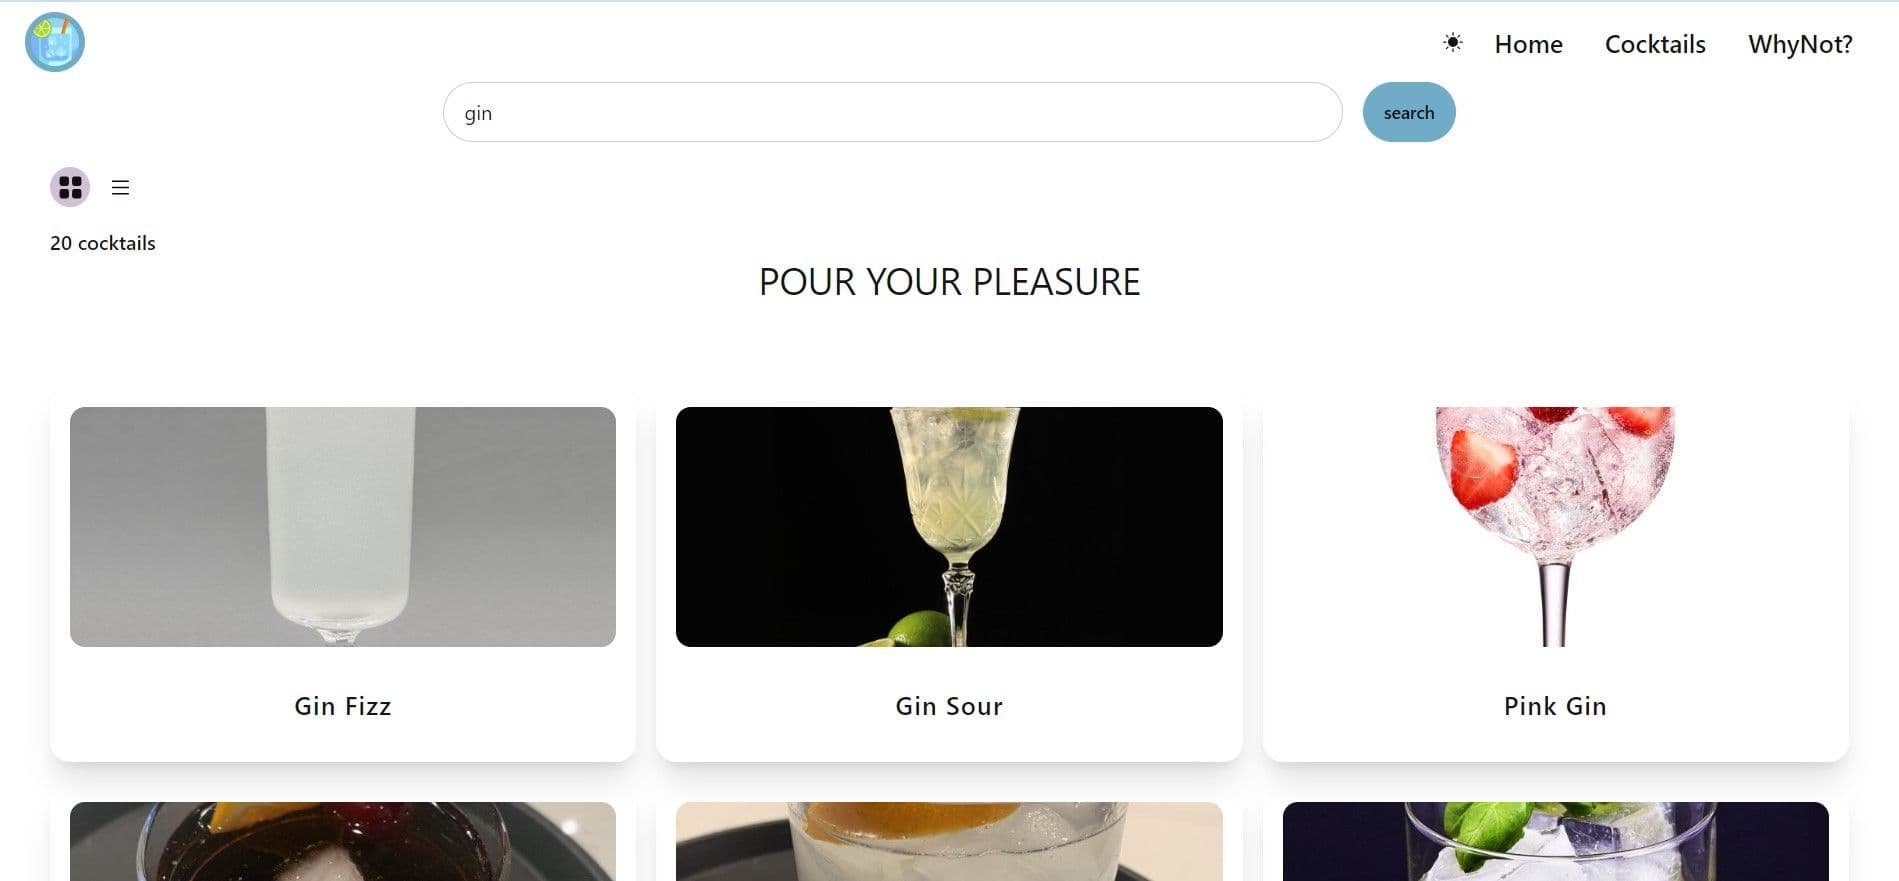Open the clear drink with orange slice card
This screenshot has height=881, width=1899.
(x=949, y=841)
